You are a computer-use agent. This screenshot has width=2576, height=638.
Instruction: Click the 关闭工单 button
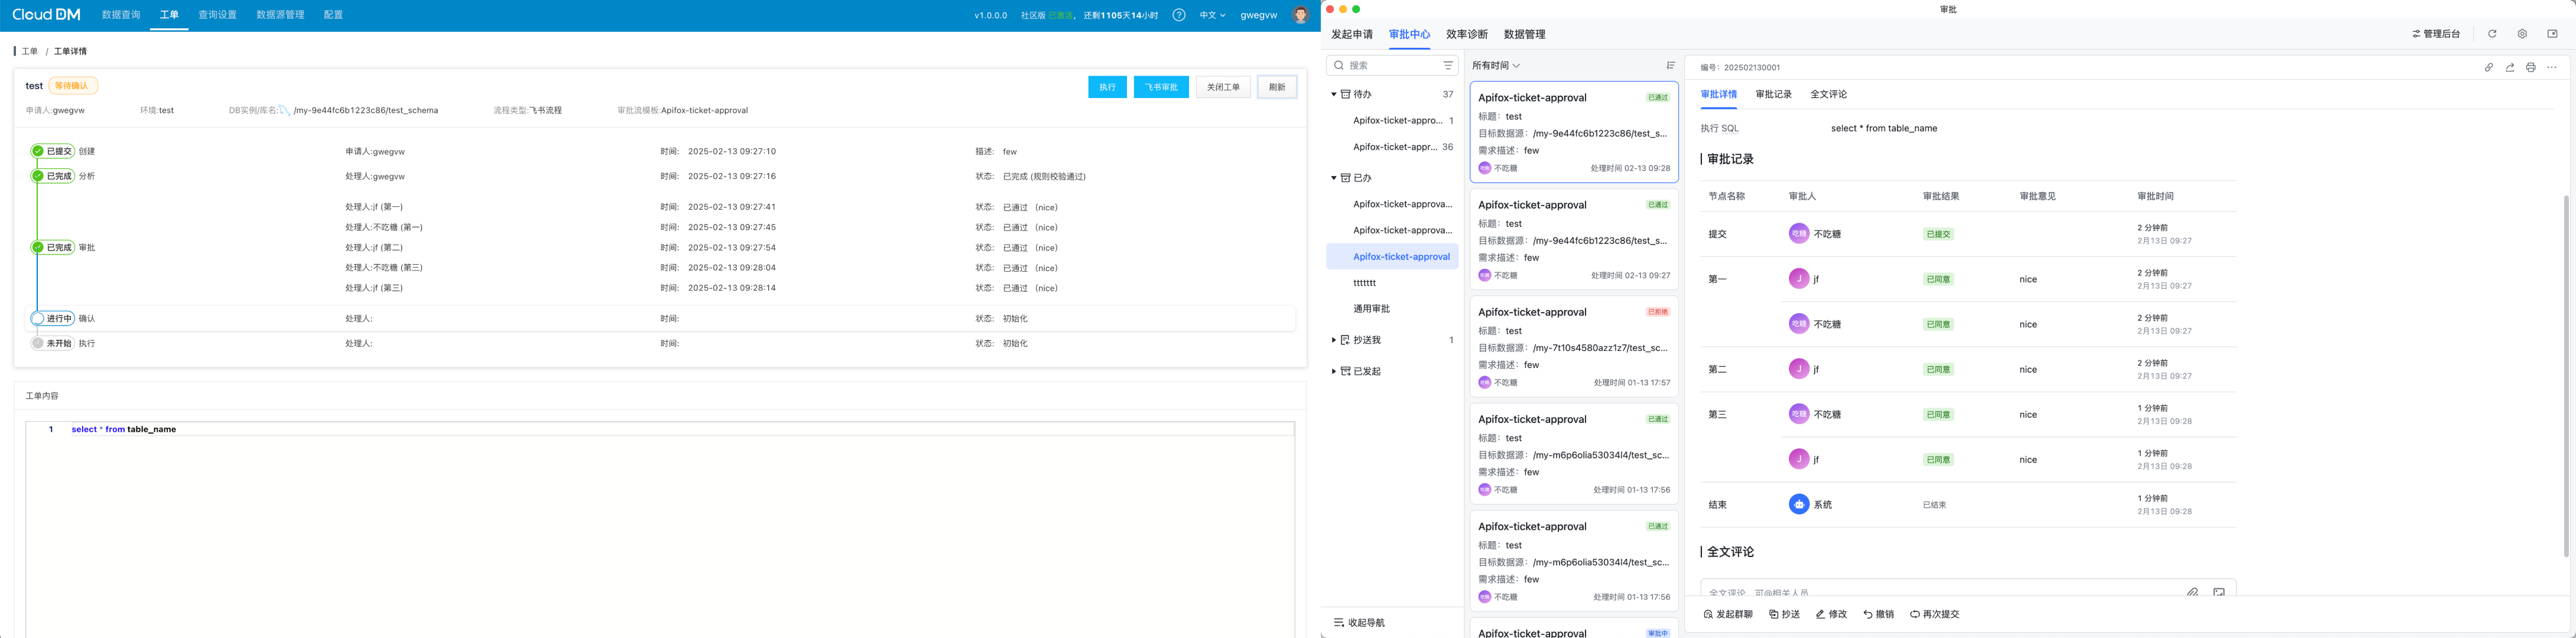(x=1223, y=87)
